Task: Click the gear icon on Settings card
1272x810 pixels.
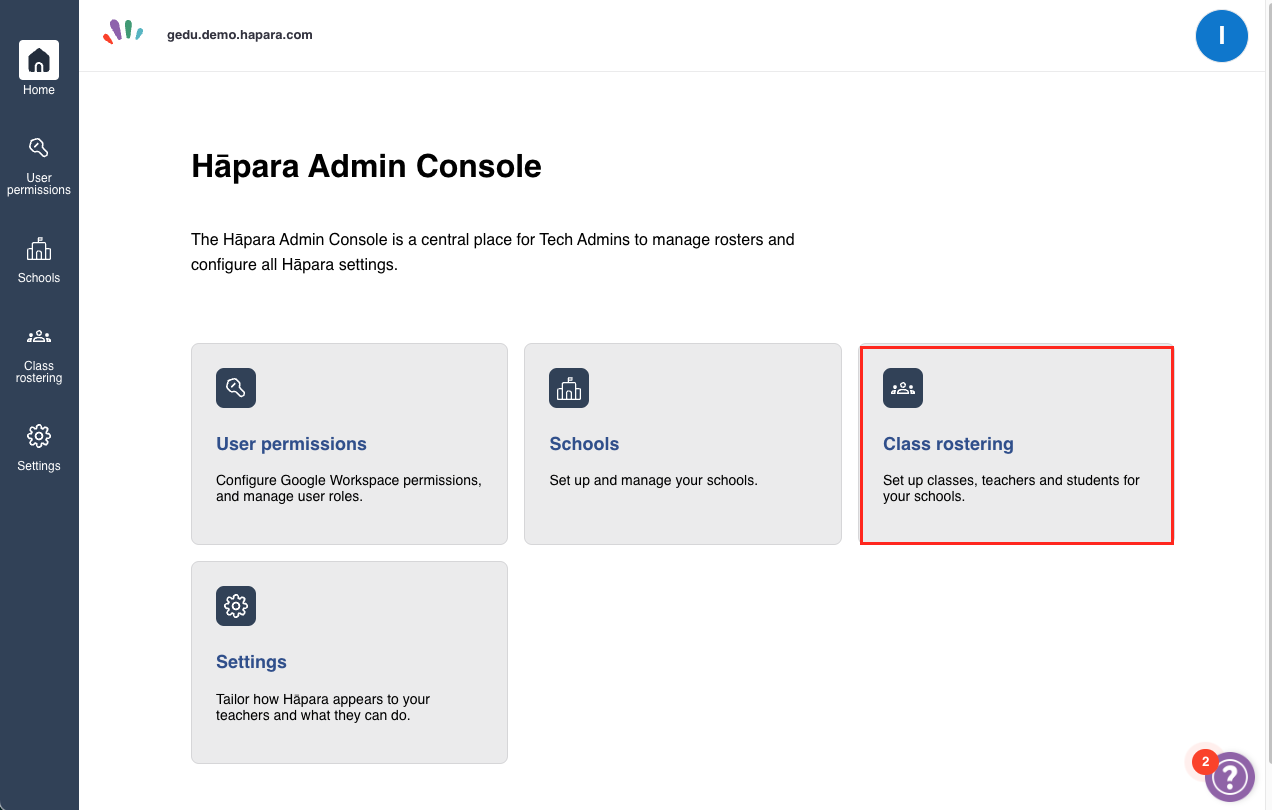Action: pos(235,606)
